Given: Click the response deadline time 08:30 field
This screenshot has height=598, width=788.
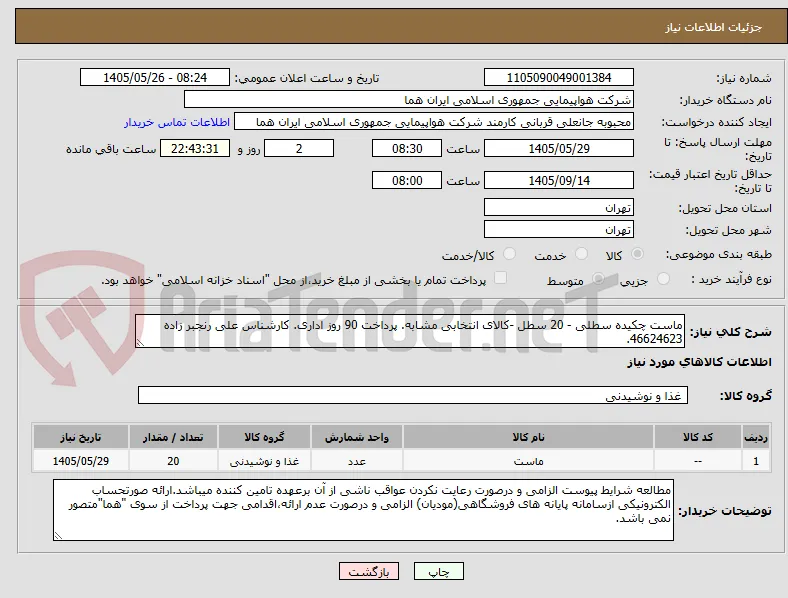Looking at the screenshot, I should (x=407, y=148).
